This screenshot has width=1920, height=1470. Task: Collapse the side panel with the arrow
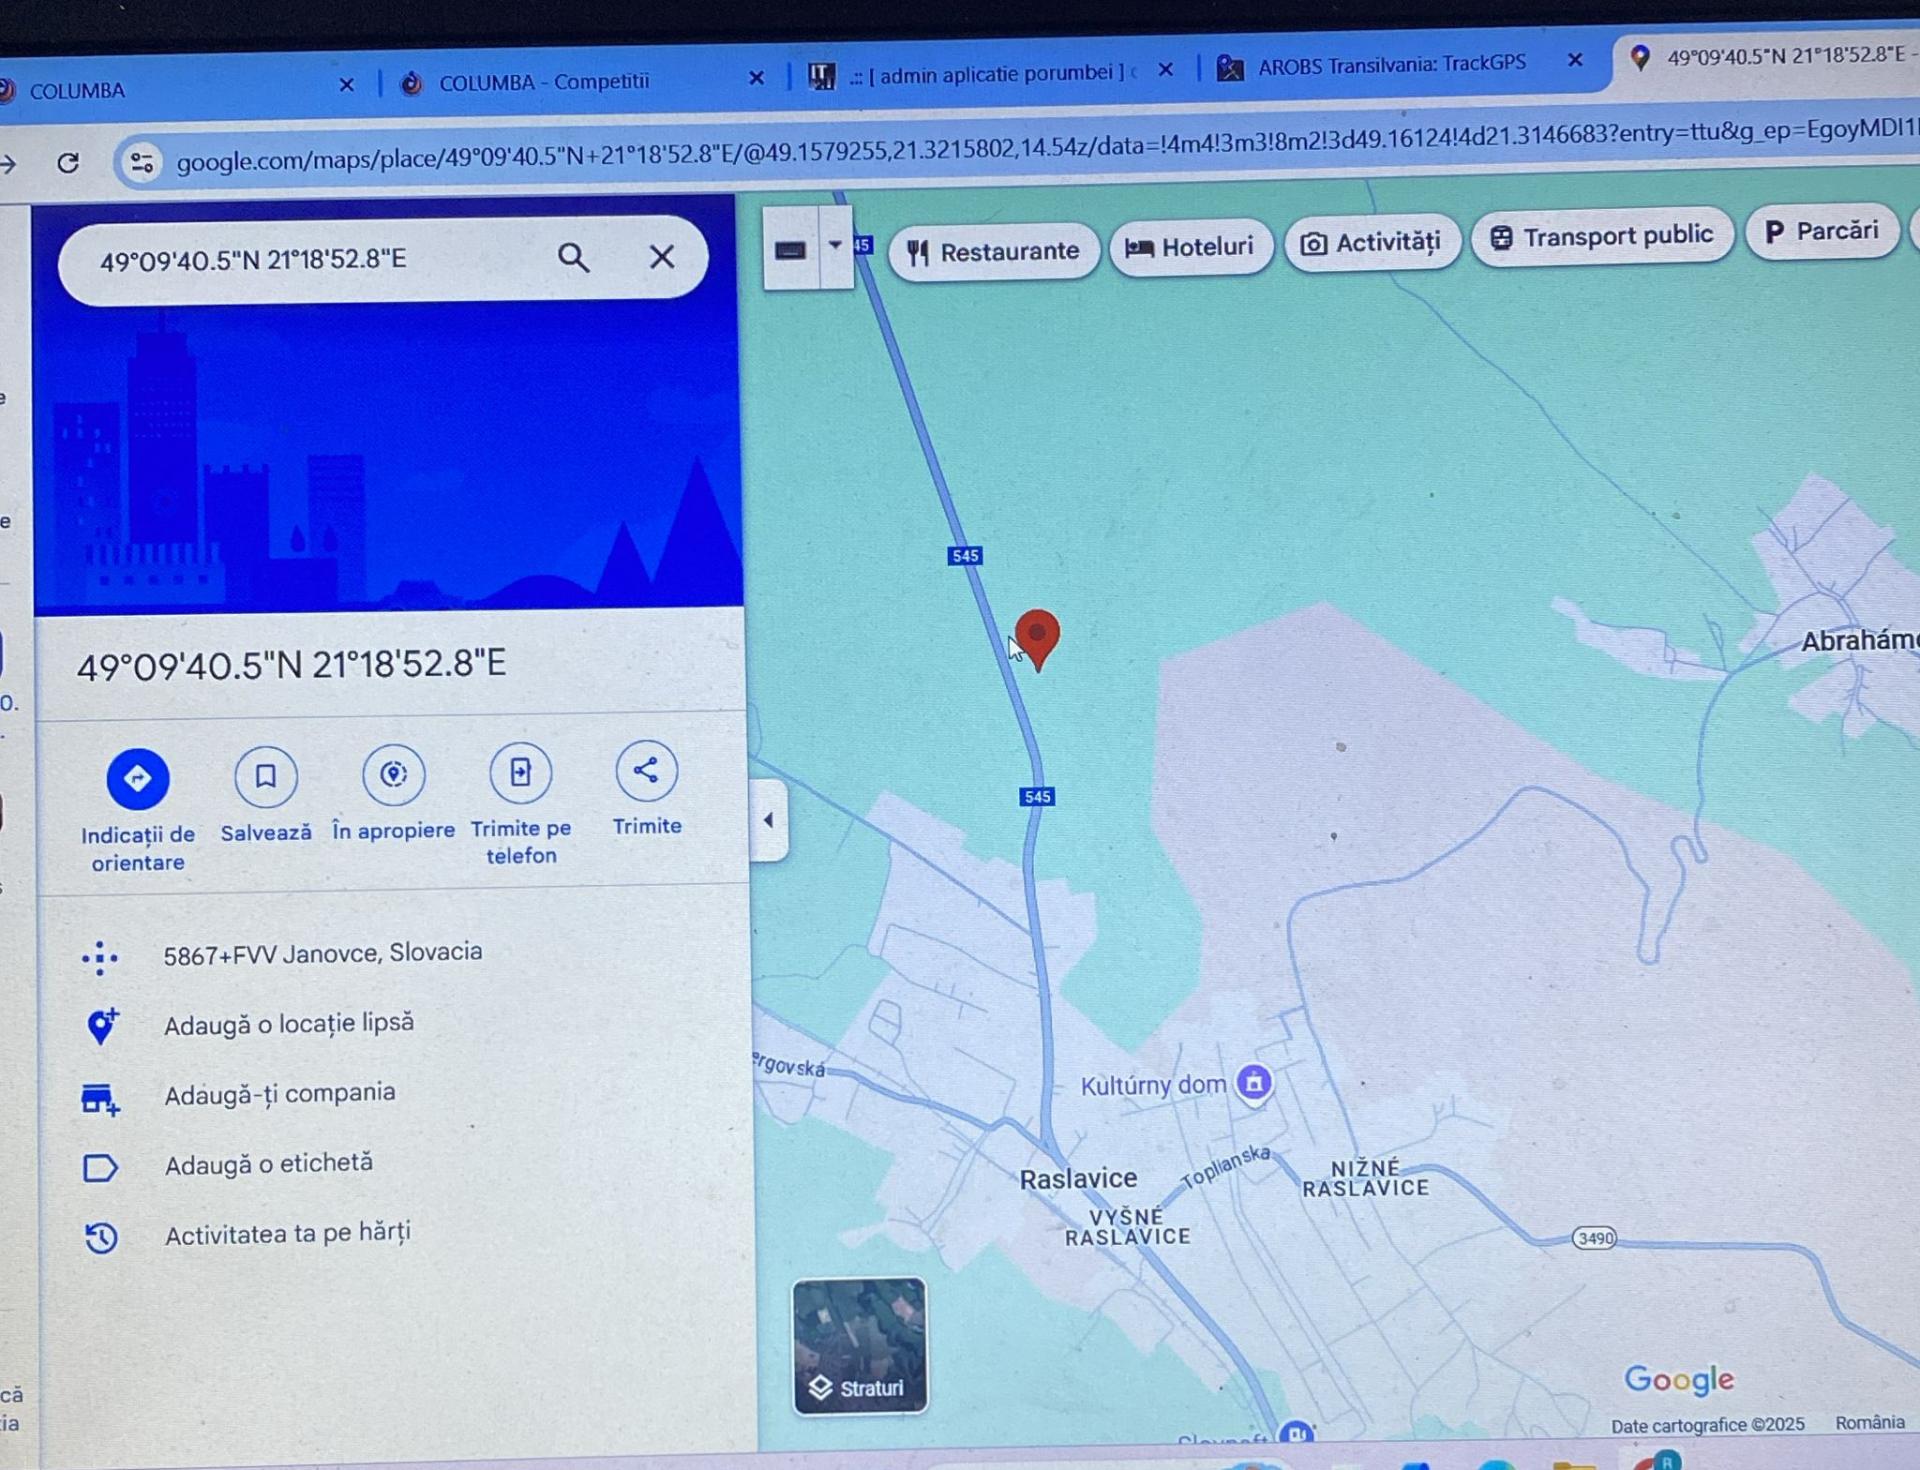coord(768,820)
